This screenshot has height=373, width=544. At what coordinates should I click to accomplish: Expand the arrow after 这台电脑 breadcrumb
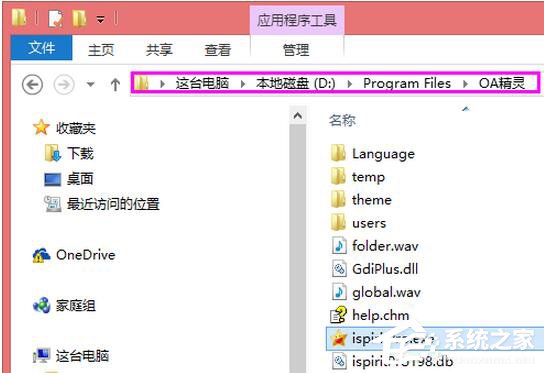click(243, 84)
